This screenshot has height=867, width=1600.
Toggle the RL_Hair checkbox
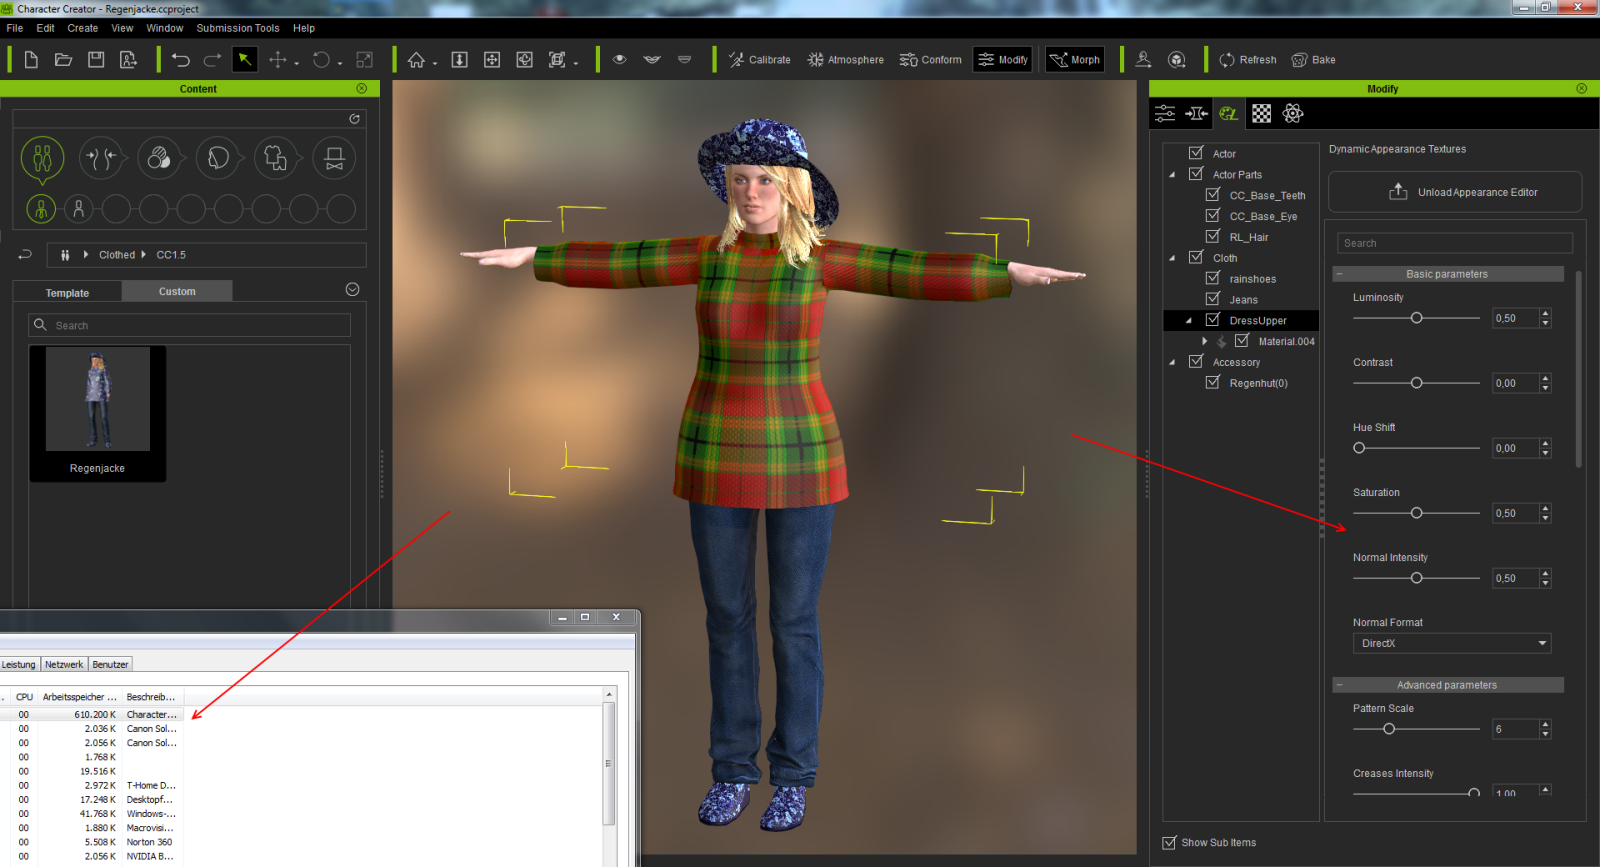point(1212,237)
